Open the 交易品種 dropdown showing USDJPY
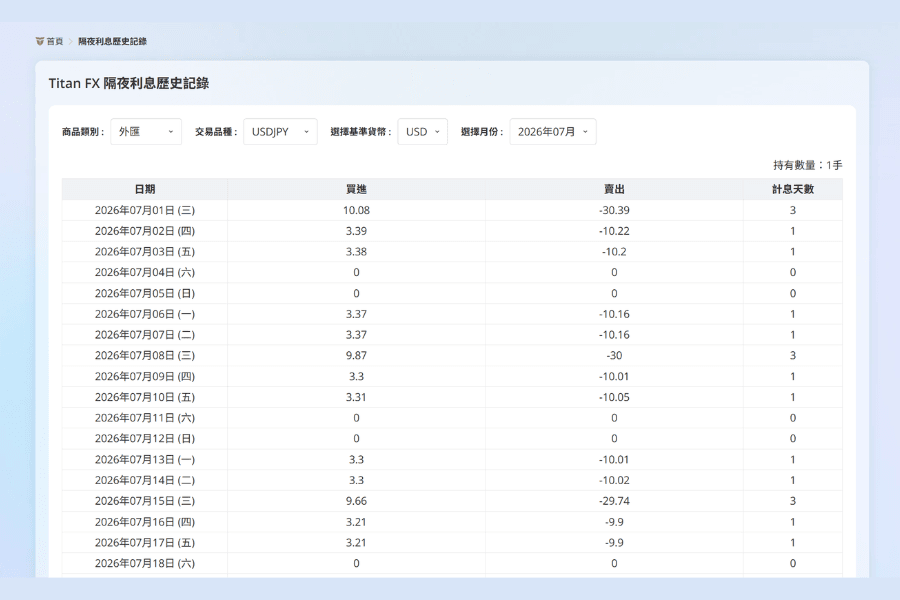The image size is (900, 600). point(280,131)
